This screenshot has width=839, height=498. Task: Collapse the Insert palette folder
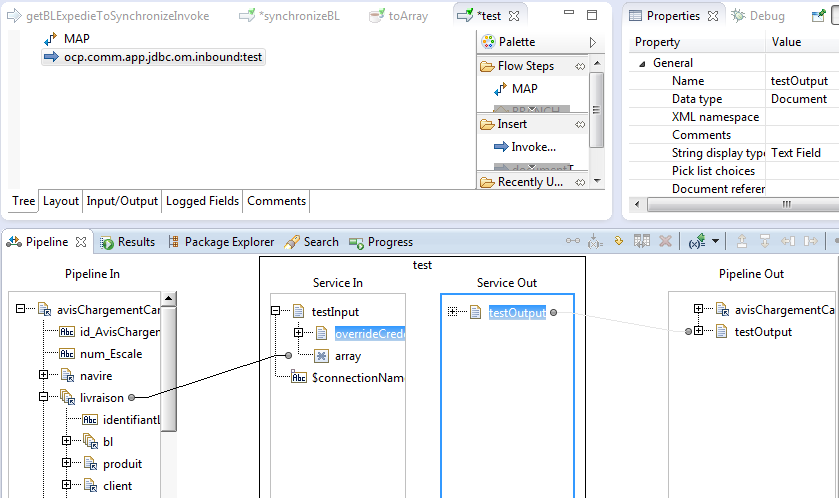(x=504, y=124)
